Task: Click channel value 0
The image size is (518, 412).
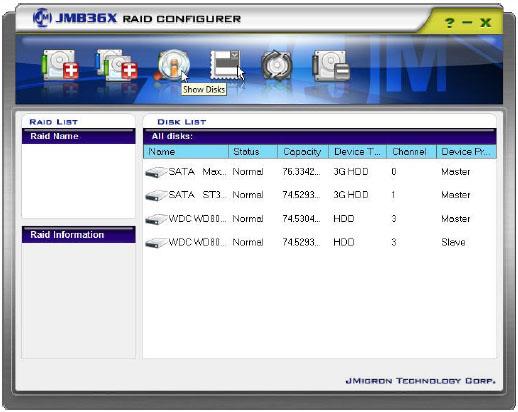Action: 394,172
